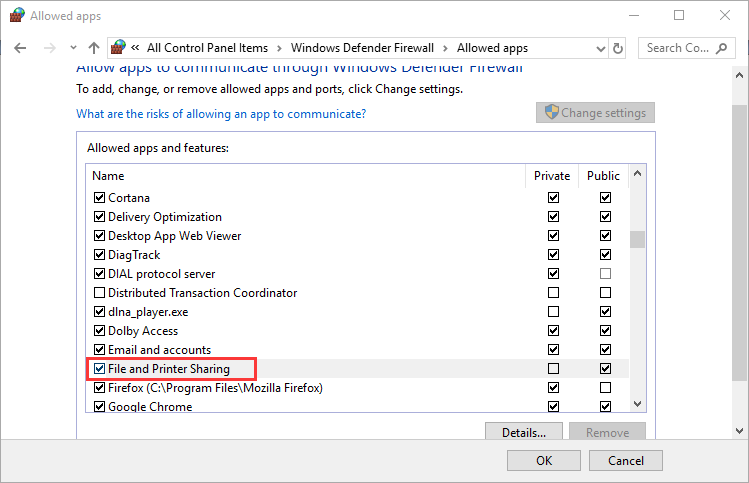Click the Change settings button

pos(595,113)
